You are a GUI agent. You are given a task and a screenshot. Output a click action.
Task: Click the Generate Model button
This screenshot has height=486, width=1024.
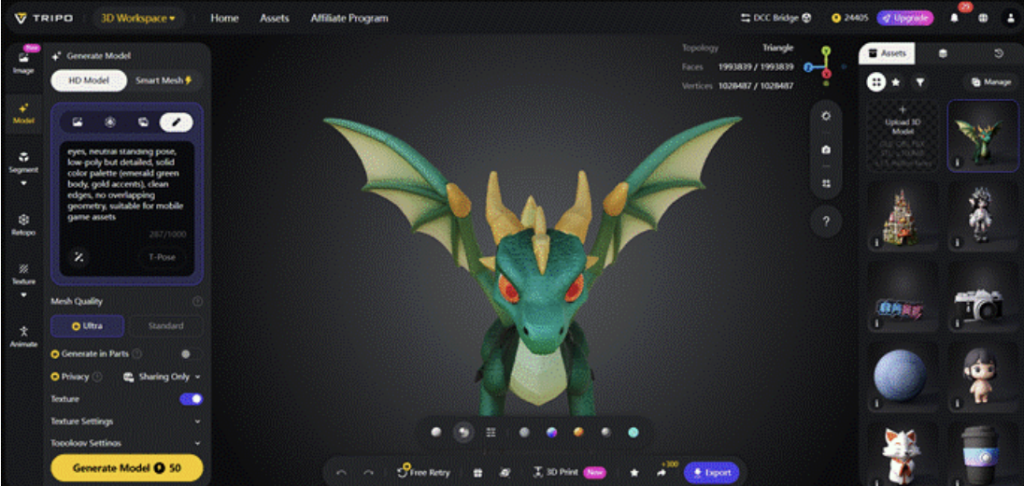(126, 468)
